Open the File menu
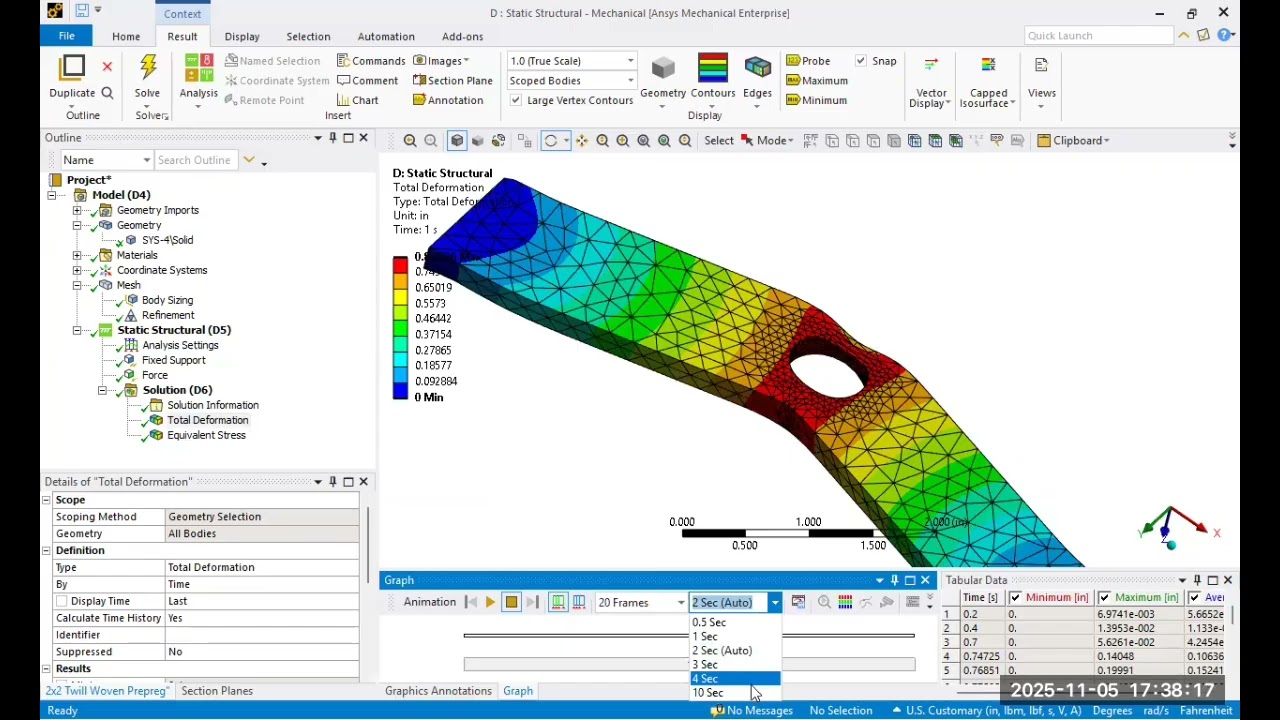The height and width of the screenshot is (720, 1280). (x=66, y=36)
